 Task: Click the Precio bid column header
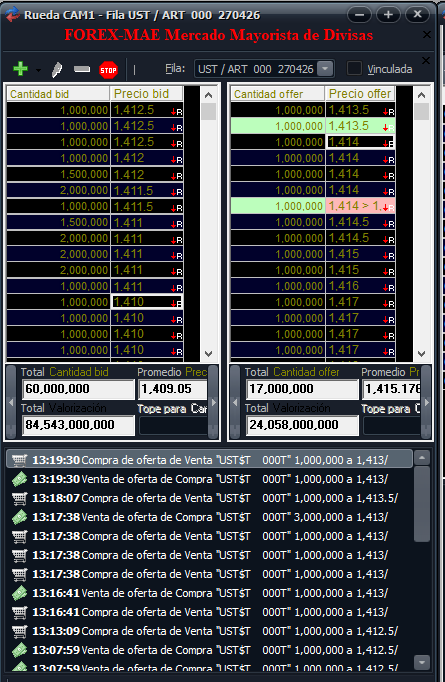click(x=147, y=94)
